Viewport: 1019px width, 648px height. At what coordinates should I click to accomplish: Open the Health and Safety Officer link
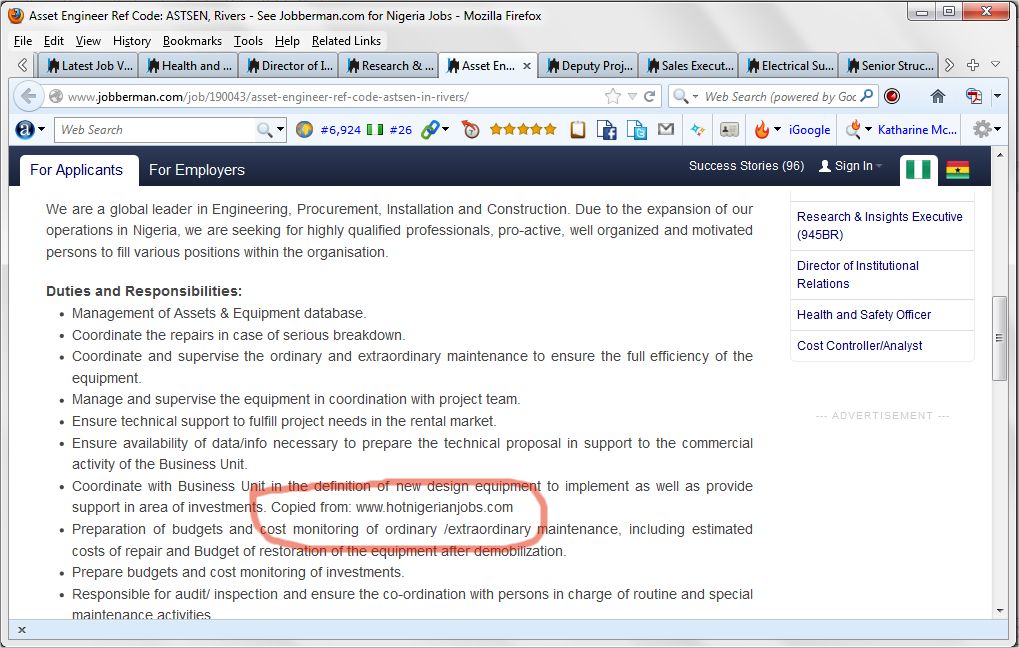(x=864, y=315)
